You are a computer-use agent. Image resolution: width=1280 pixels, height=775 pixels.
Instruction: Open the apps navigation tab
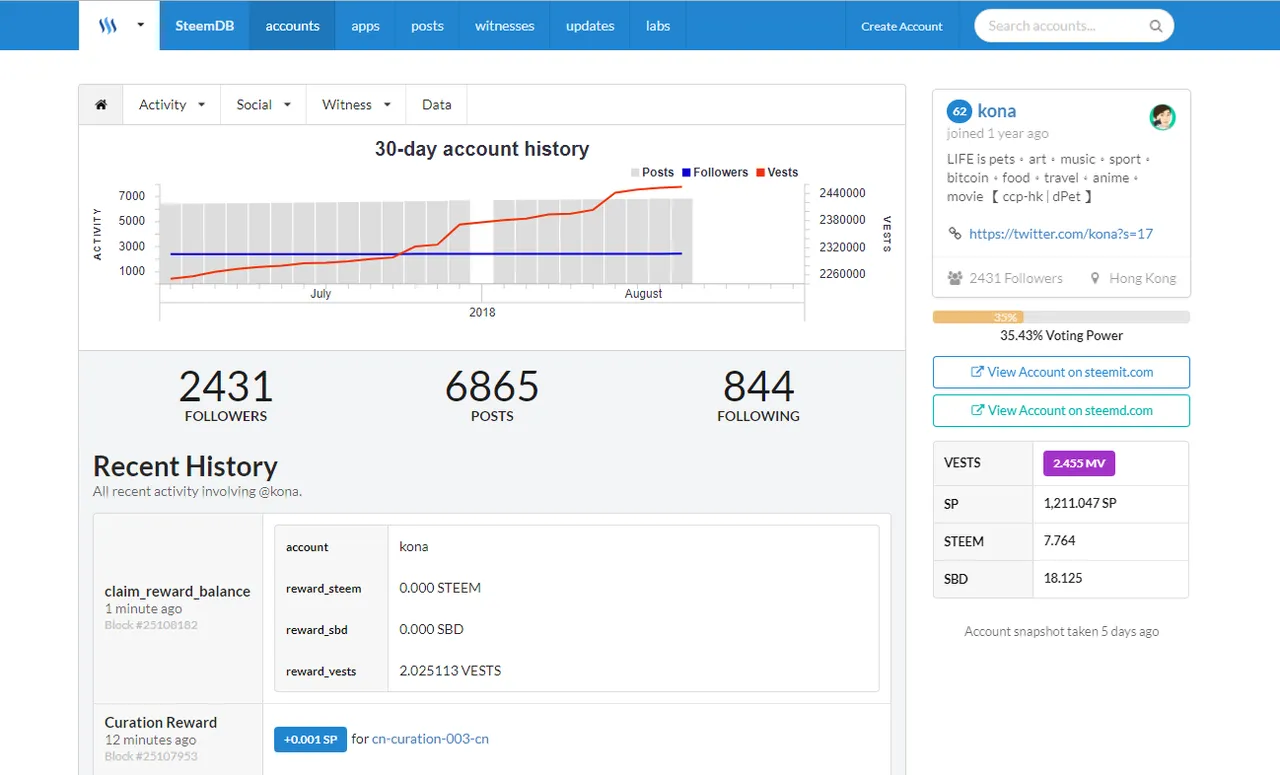pyautogui.click(x=365, y=26)
